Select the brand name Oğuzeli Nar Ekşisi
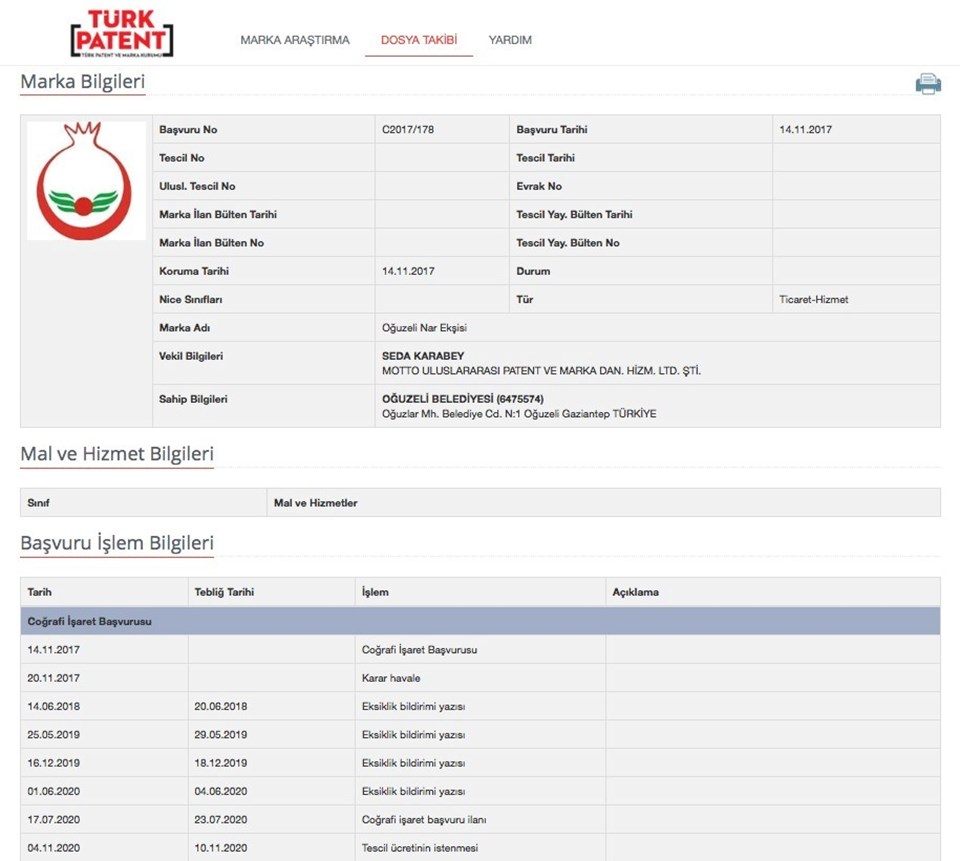Image resolution: width=960 pixels, height=861 pixels. click(424, 328)
